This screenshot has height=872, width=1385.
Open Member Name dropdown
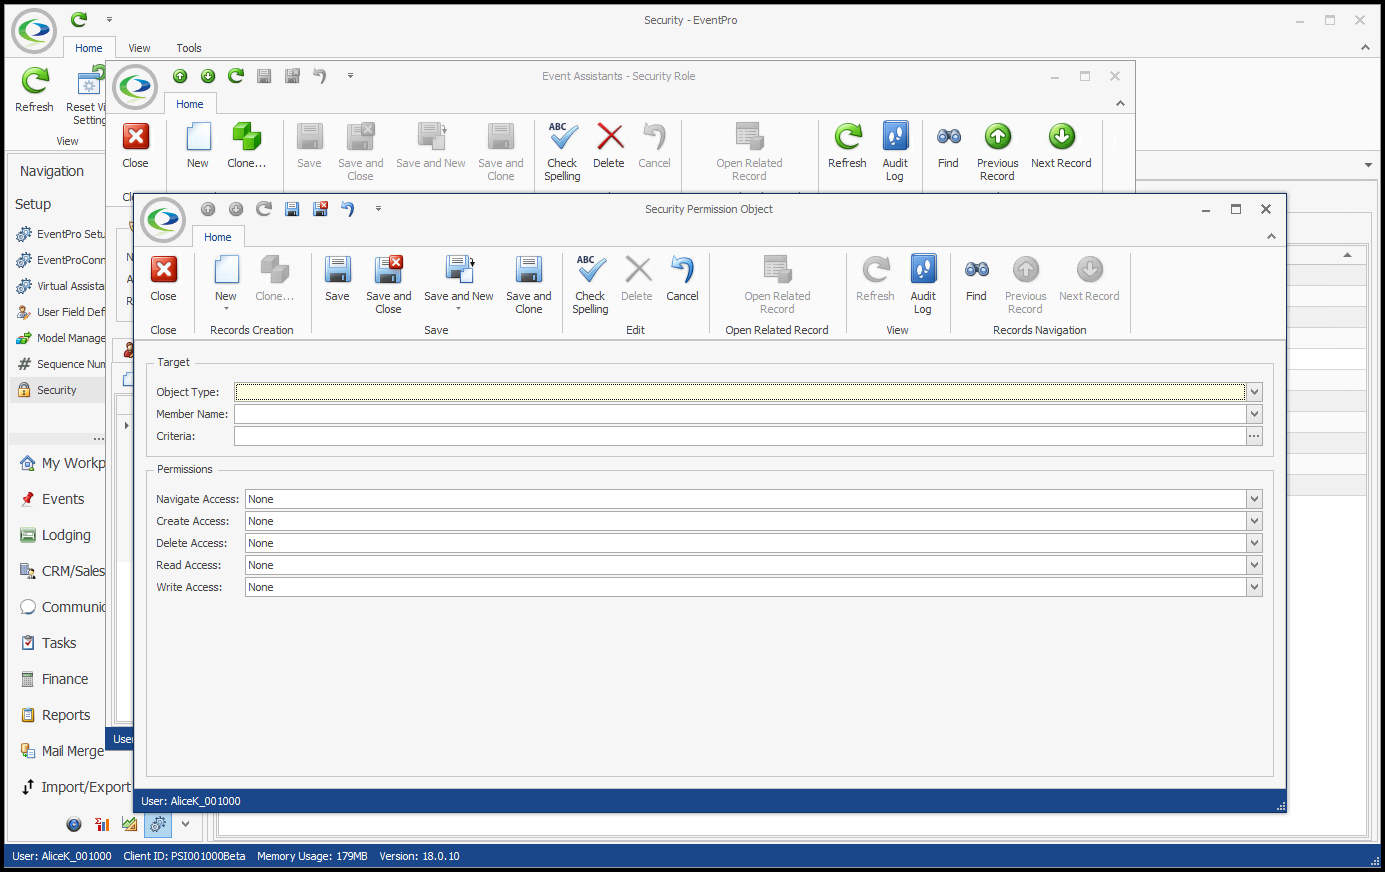[1254, 414]
